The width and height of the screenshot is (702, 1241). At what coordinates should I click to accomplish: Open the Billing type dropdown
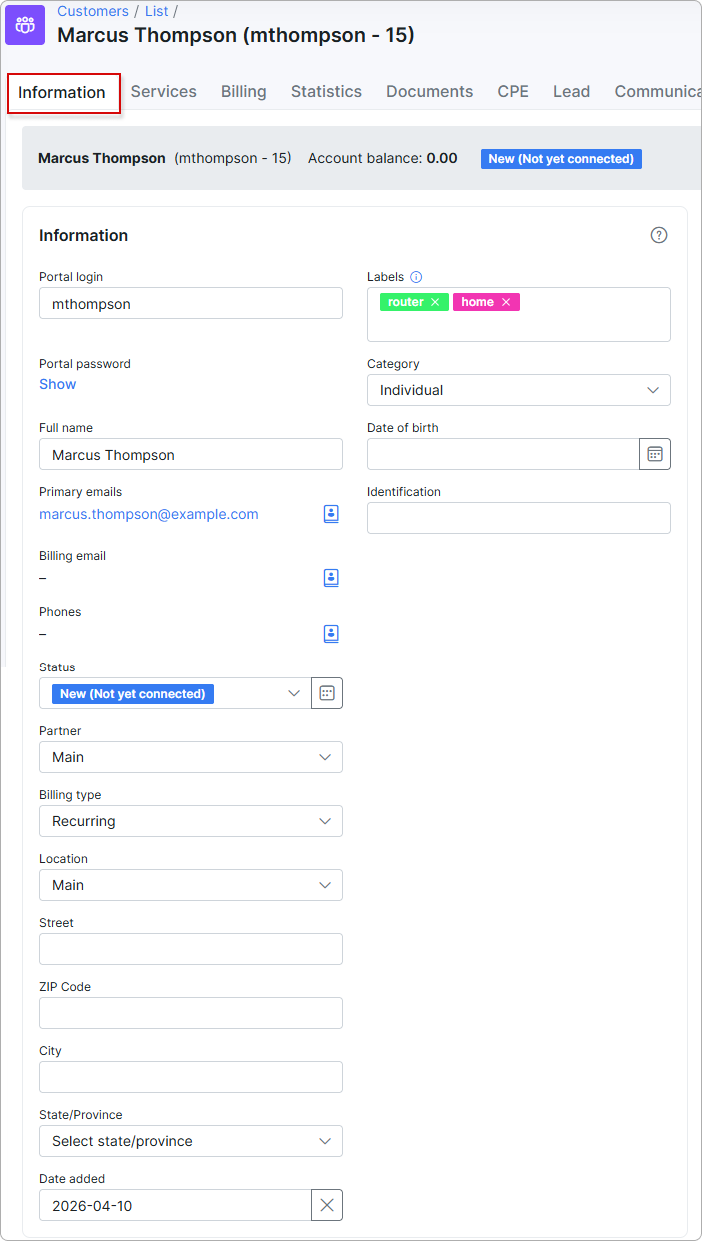click(x=191, y=821)
